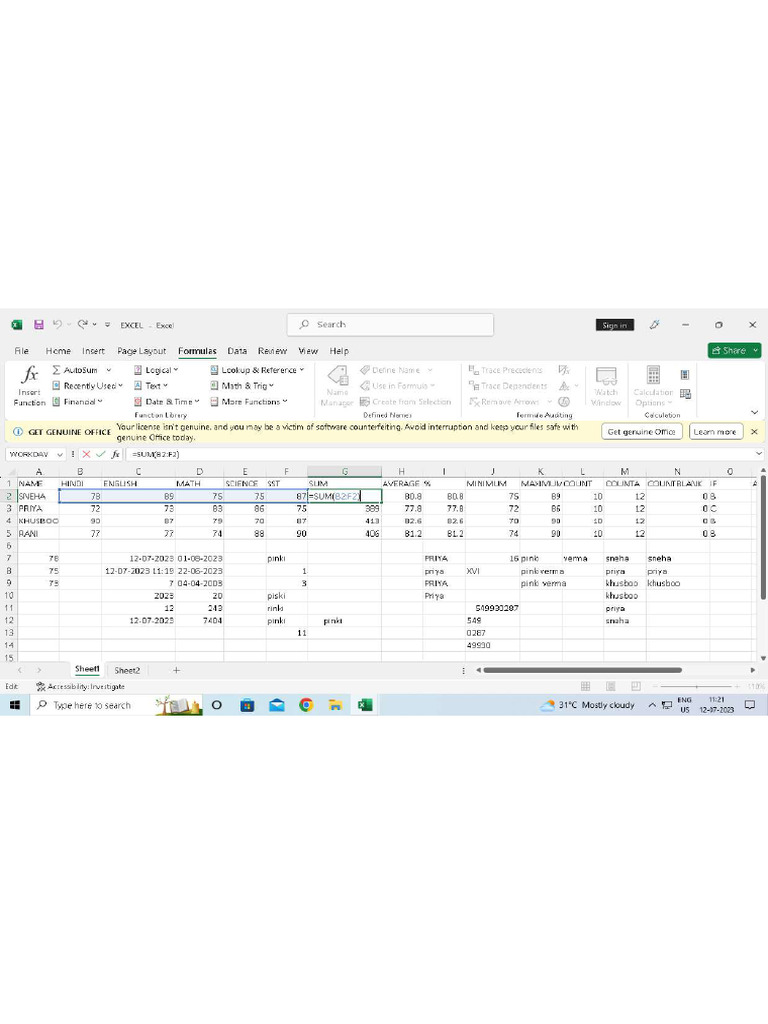Click Define Name in Defined Names

point(390,370)
